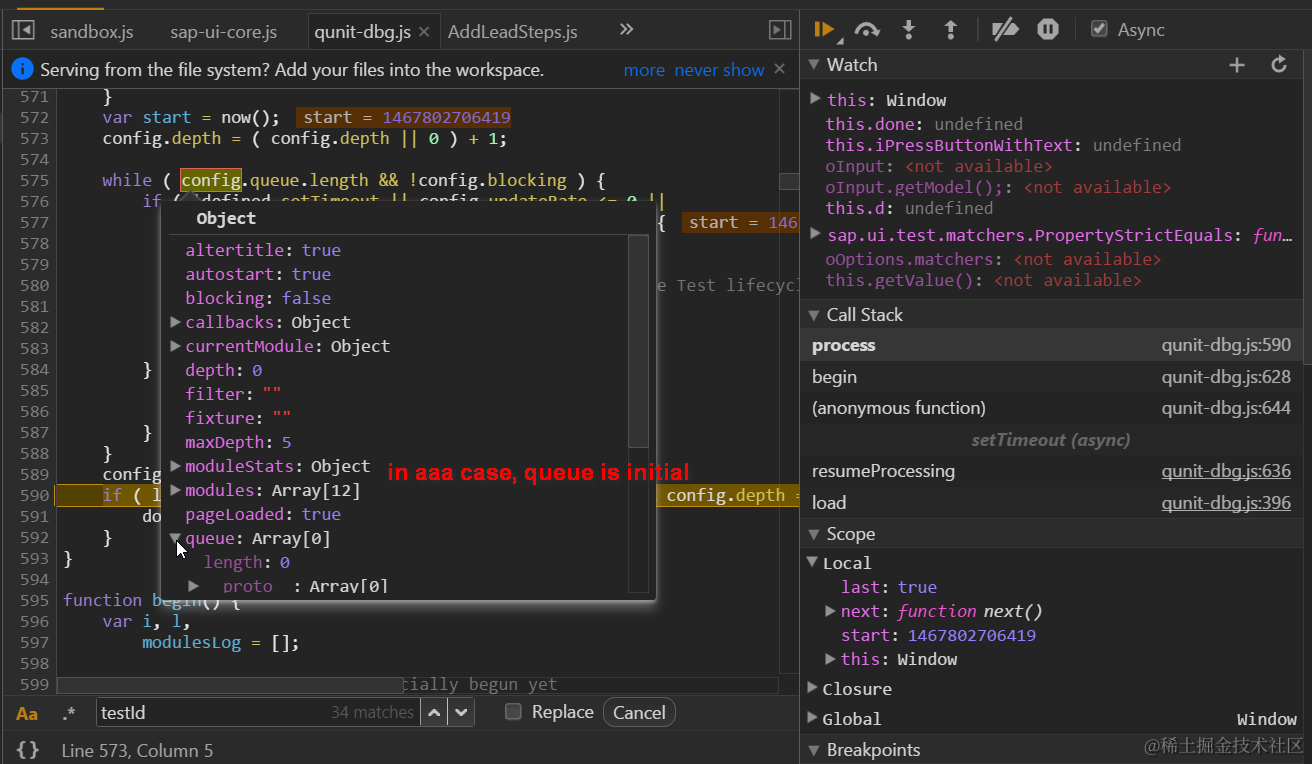Click the 'never show' link
1312x764 pixels.
pos(719,70)
